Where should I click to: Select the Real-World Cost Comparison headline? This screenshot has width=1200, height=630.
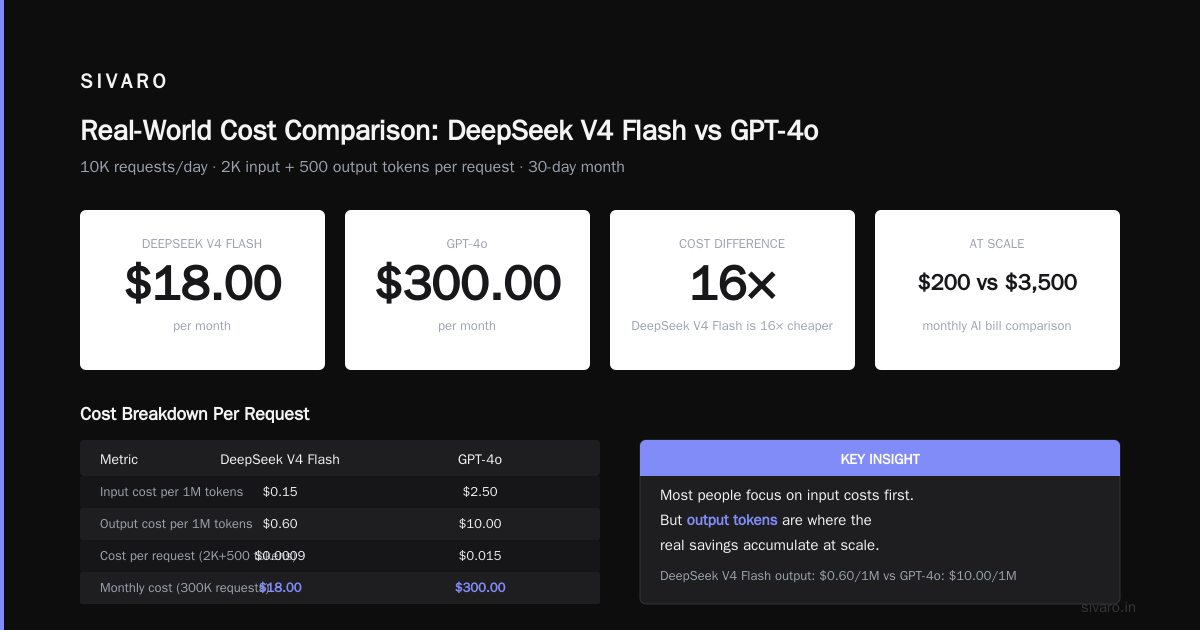coord(449,130)
